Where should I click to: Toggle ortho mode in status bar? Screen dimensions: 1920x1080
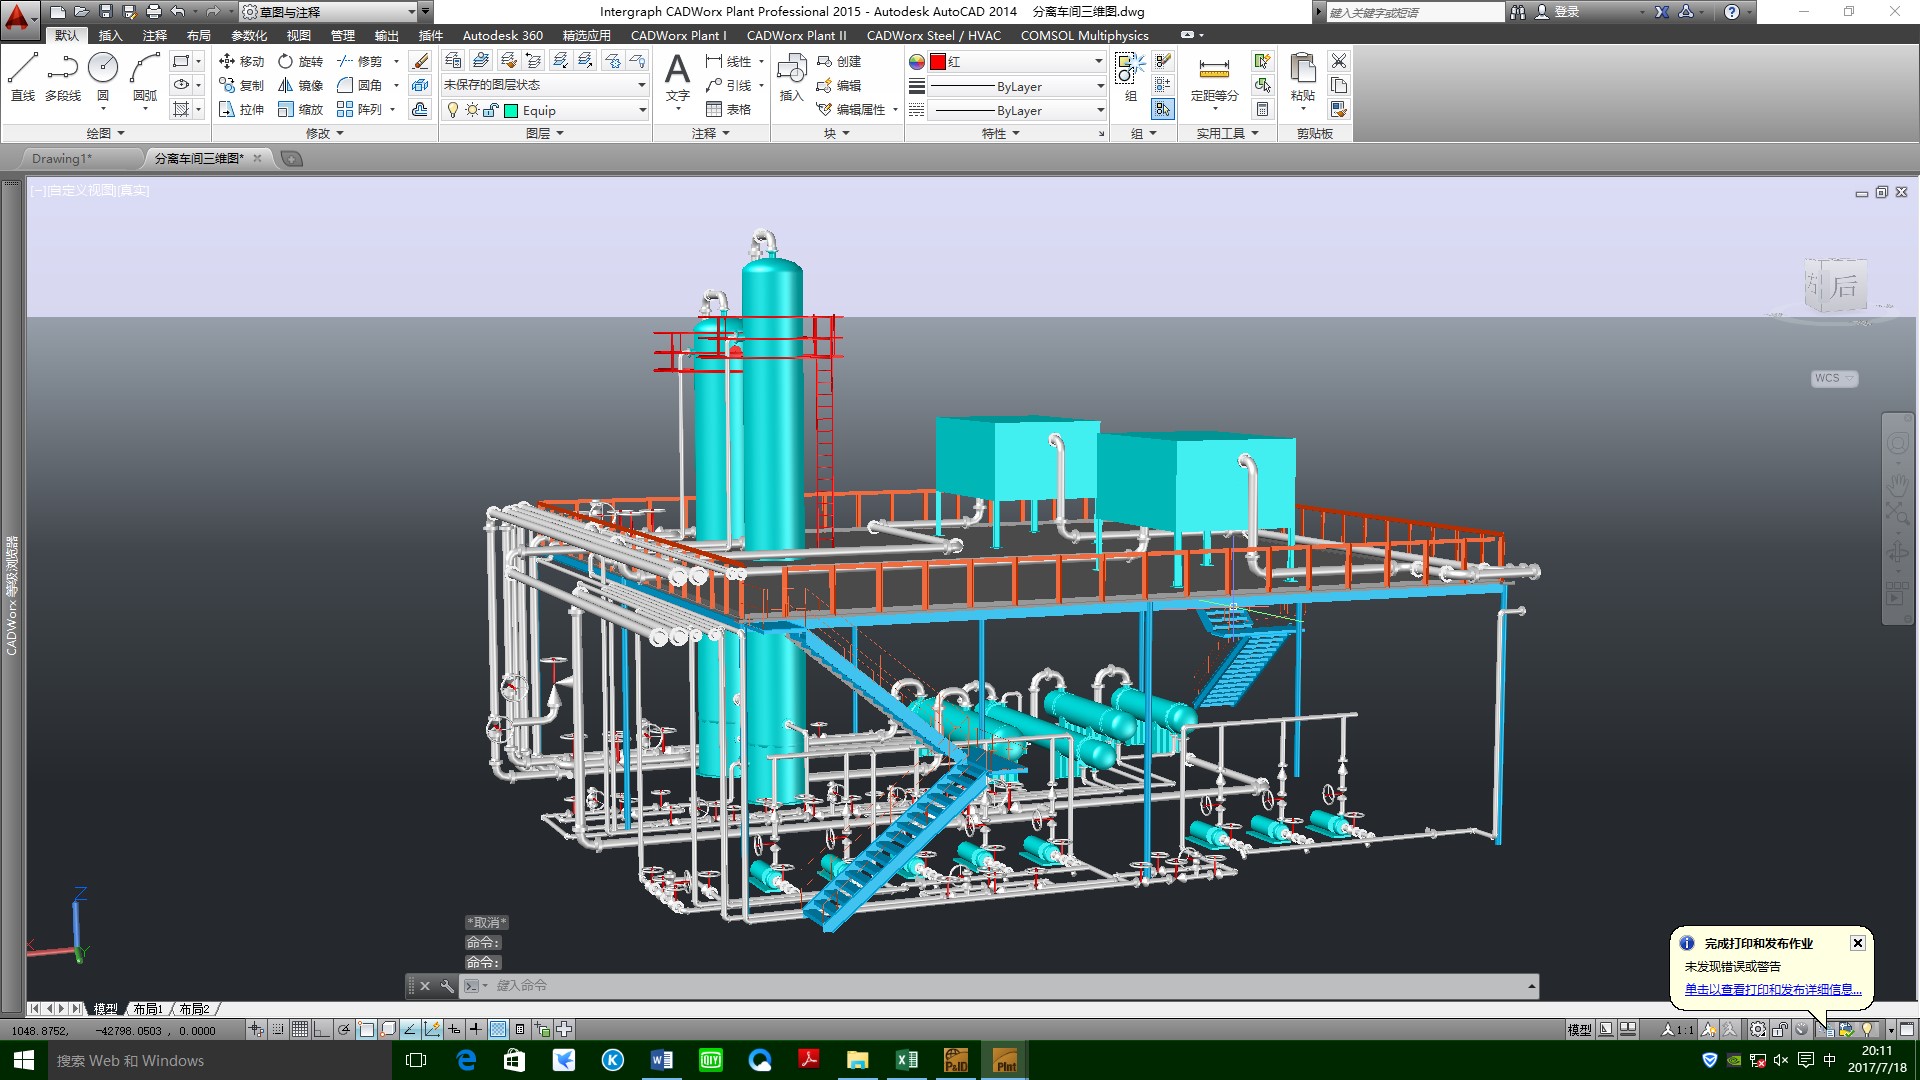[322, 1029]
